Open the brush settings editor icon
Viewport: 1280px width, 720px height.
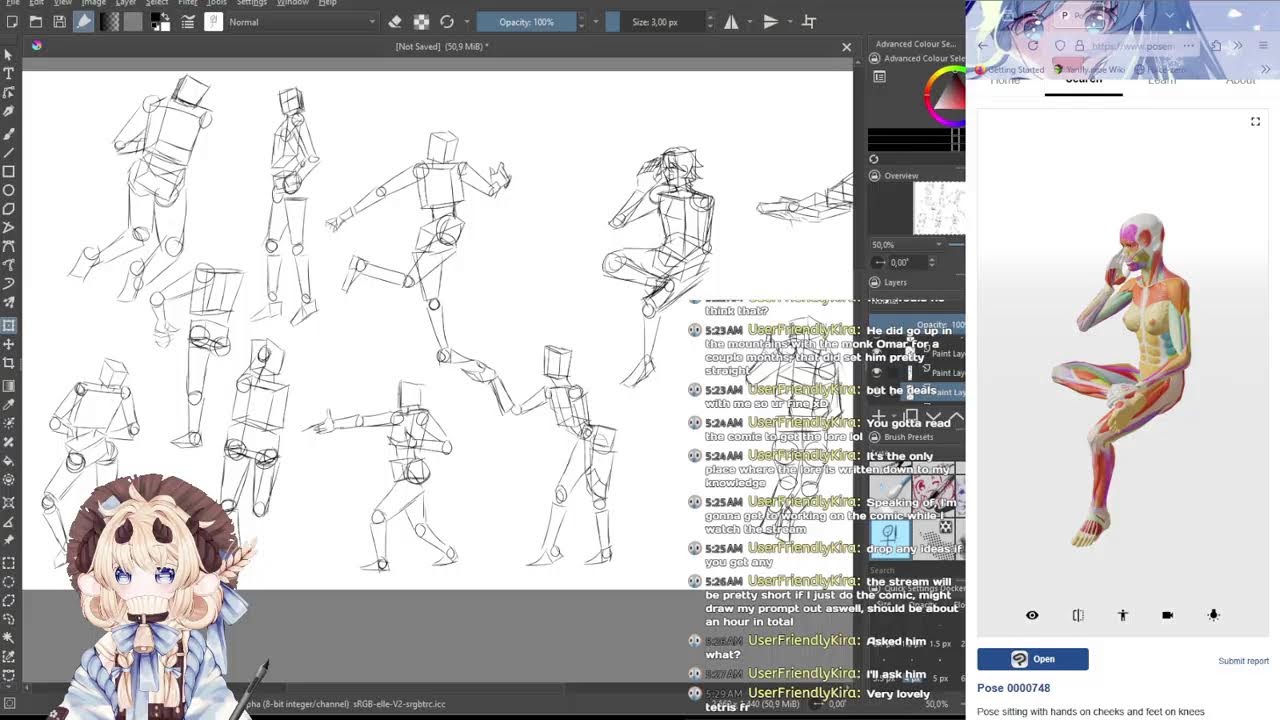click(x=188, y=22)
